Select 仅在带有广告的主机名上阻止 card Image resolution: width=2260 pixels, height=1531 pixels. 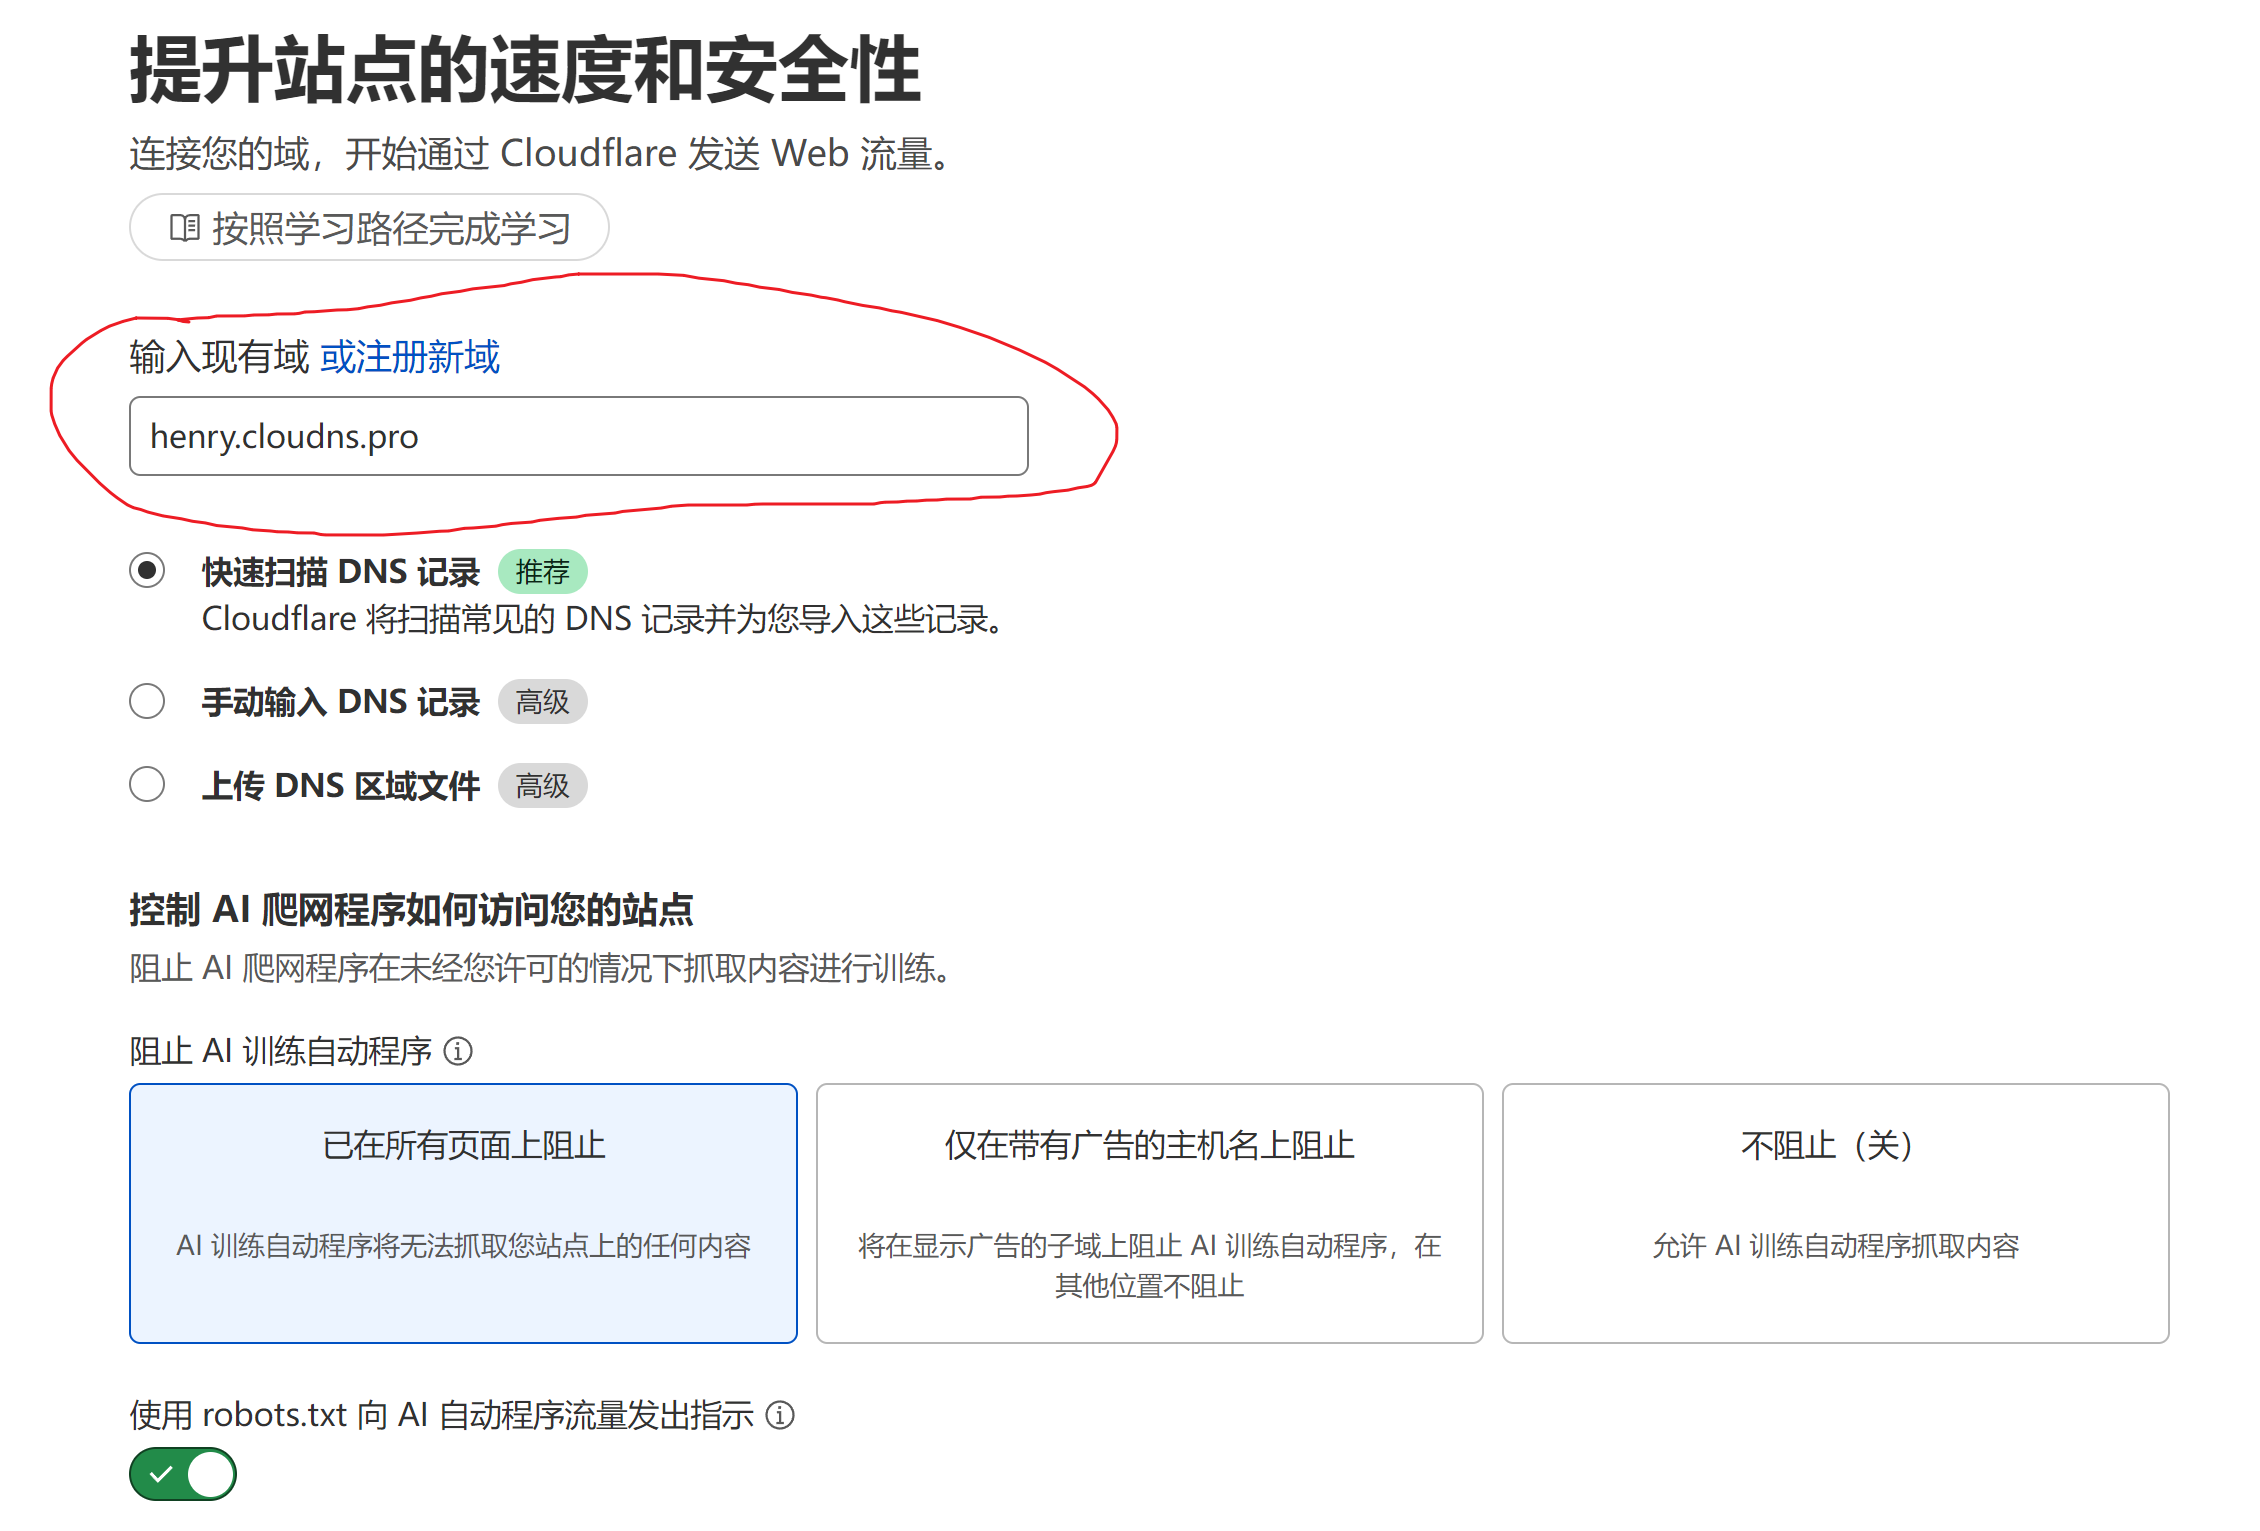(x=1149, y=1213)
